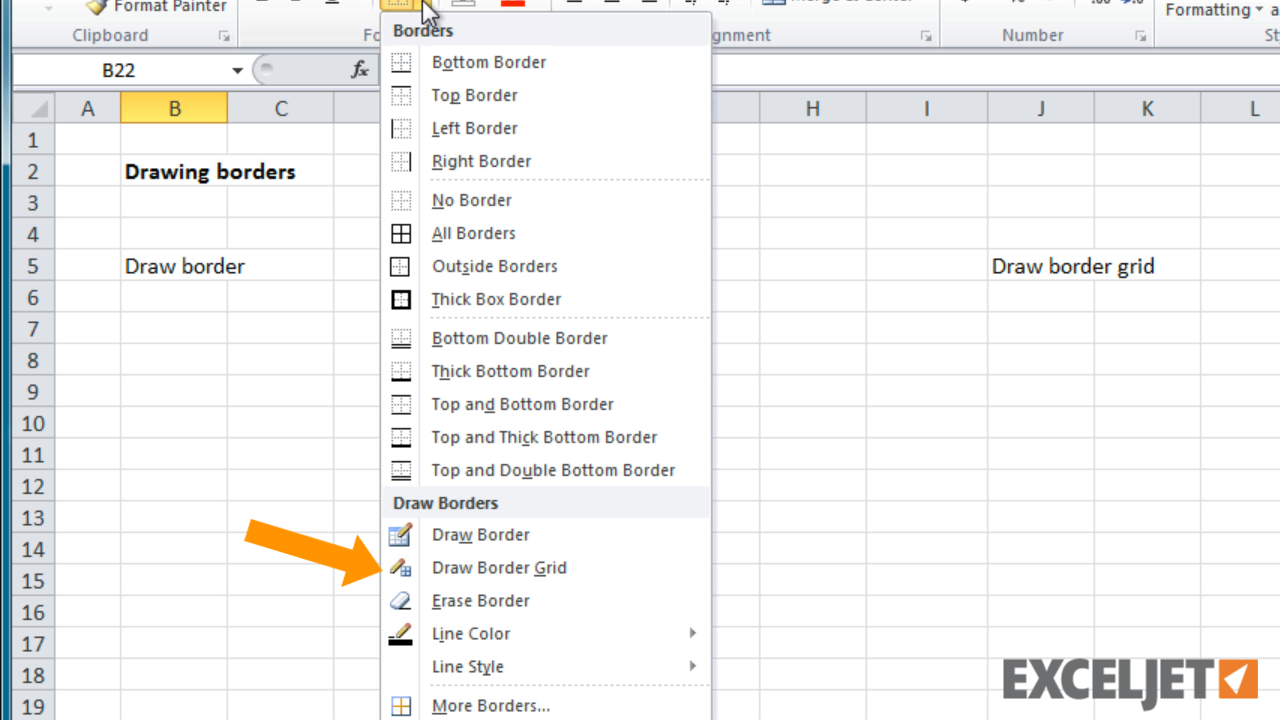Select the Bottom Border option
The height and width of the screenshot is (720, 1280).
click(489, 62)
